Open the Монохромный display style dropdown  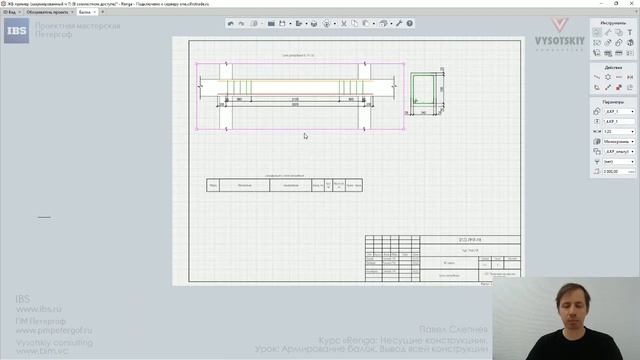pyautogui.click(x=619, y=141)
